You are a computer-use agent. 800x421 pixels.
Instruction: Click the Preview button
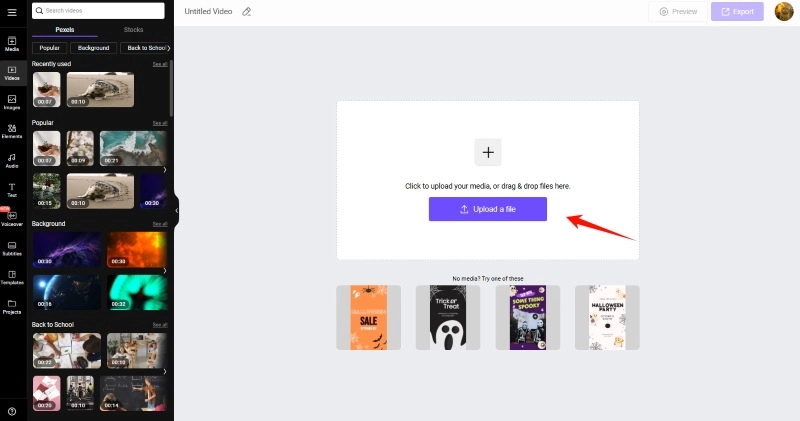pos(678,11)
